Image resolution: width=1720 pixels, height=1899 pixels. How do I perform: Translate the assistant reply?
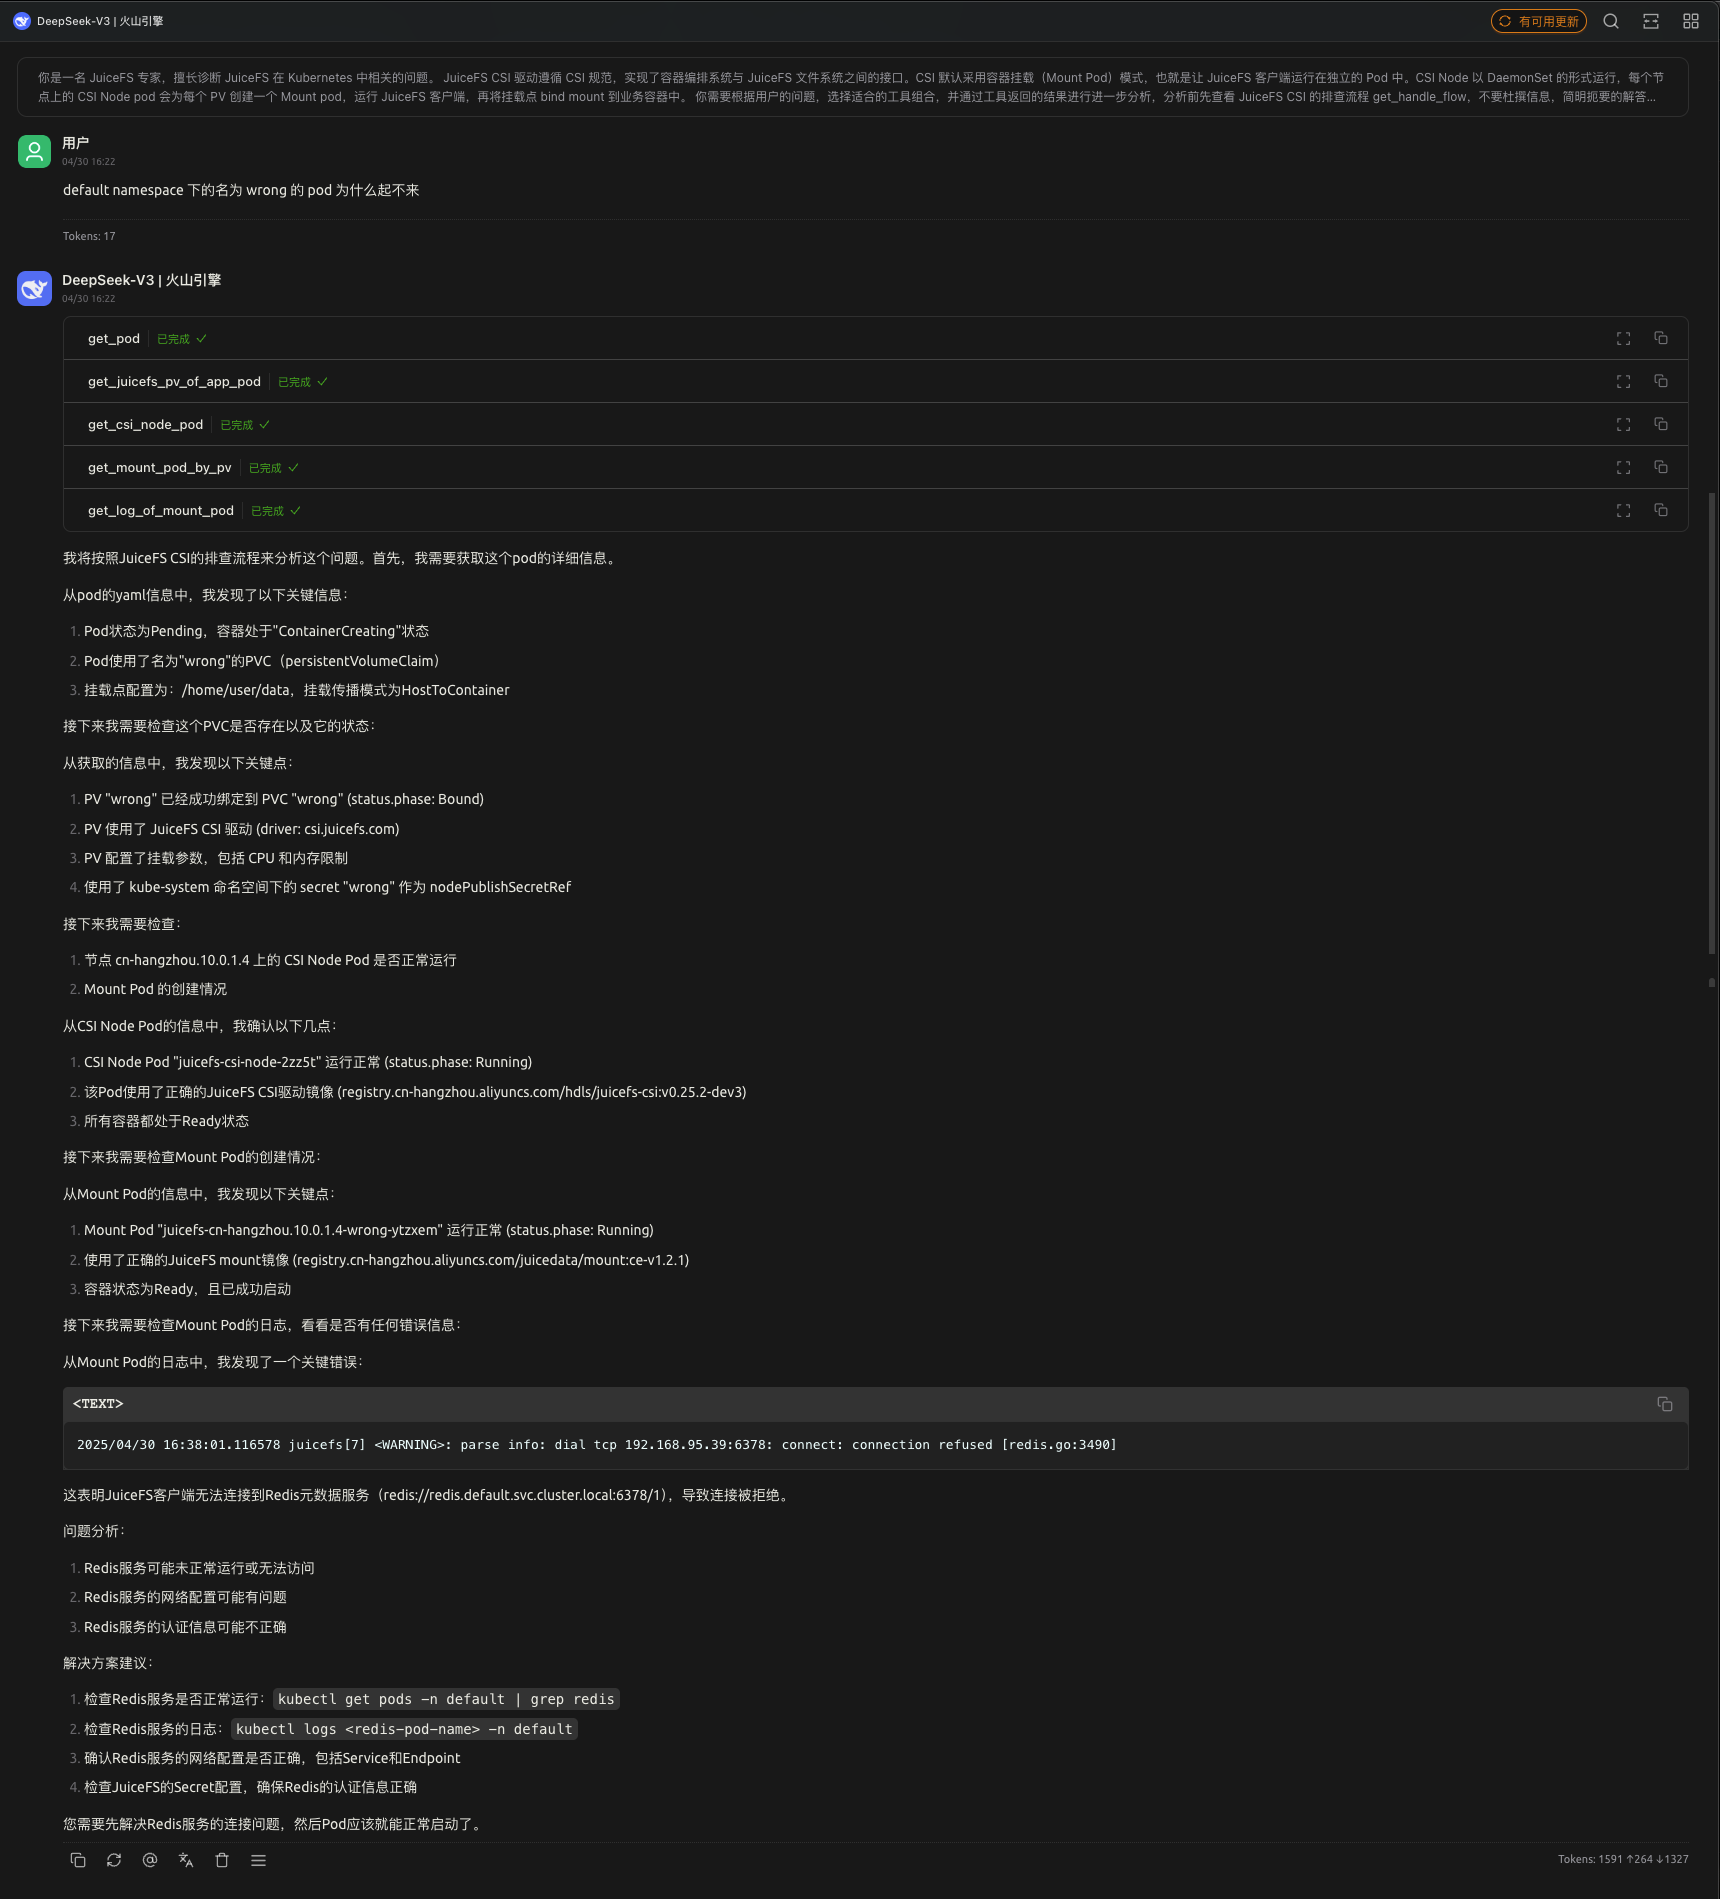point(186,1860)
